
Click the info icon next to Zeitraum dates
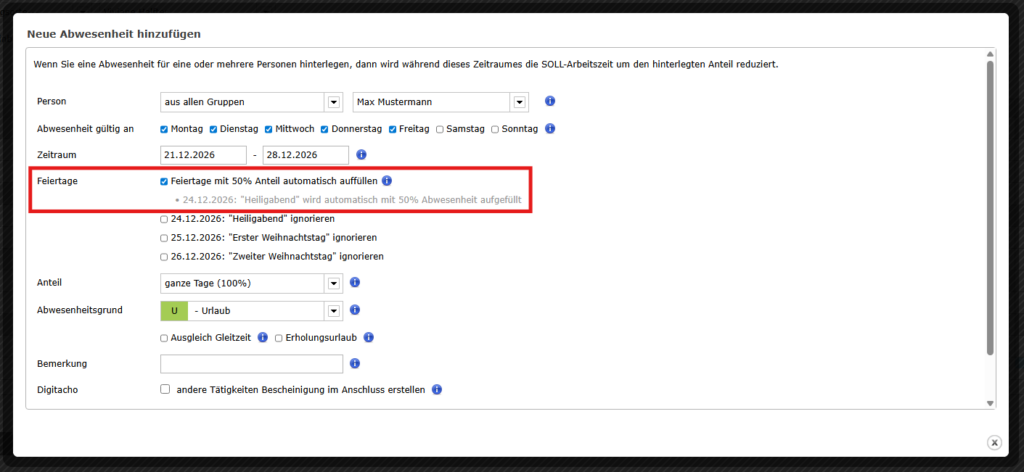362,155
